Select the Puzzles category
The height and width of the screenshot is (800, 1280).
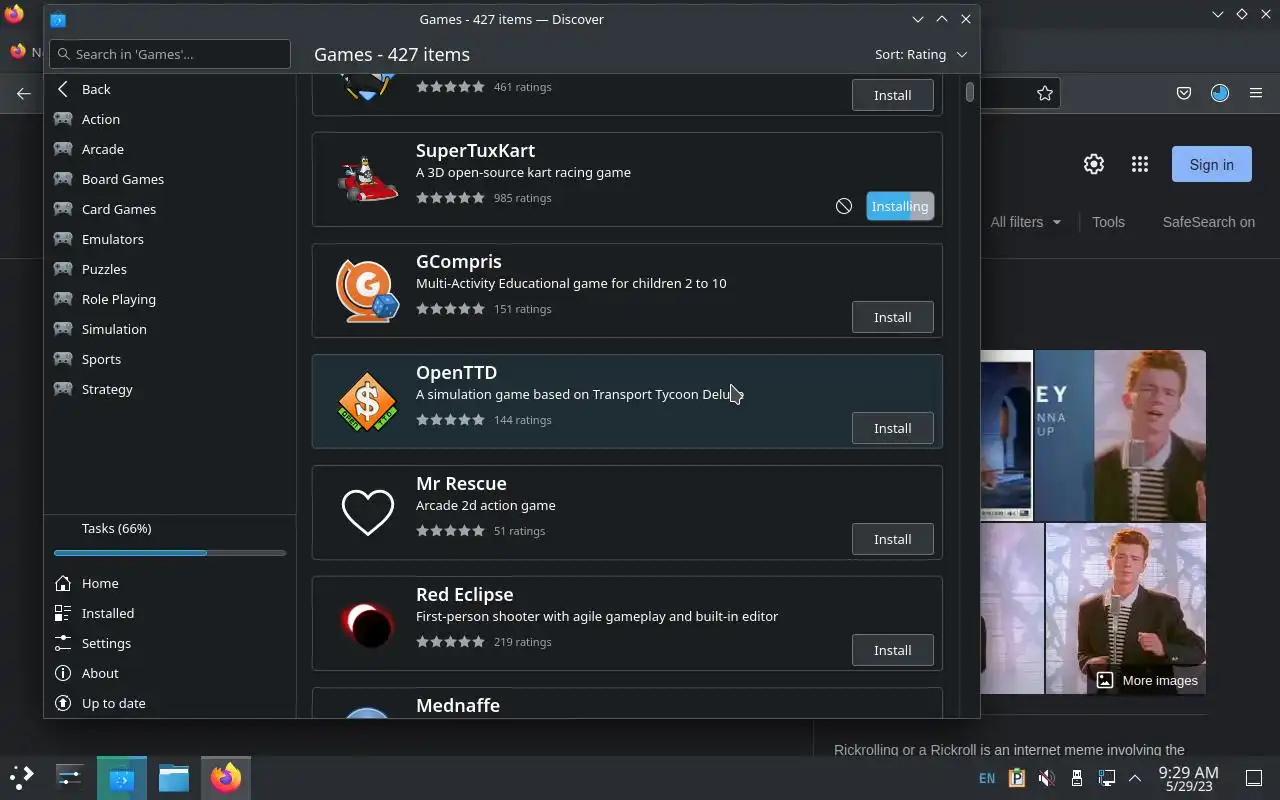pos(170,269)
